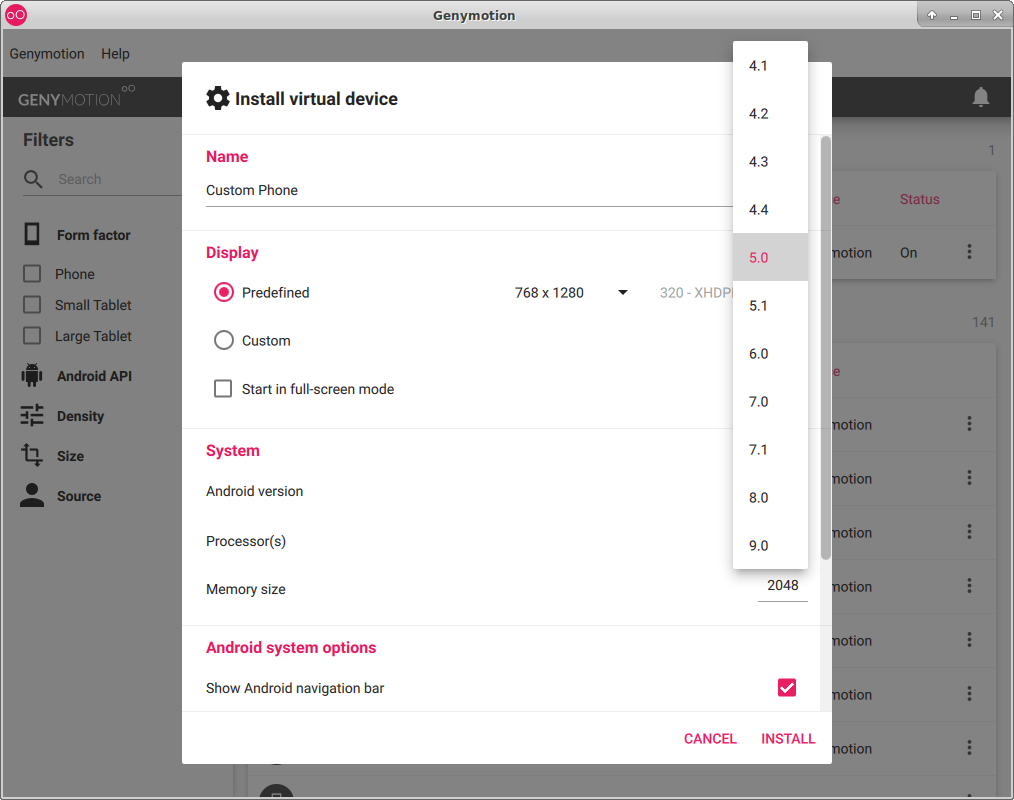1014x800 pixels.
Task: Select the Custom display radio button
Action: click(224, 340)
